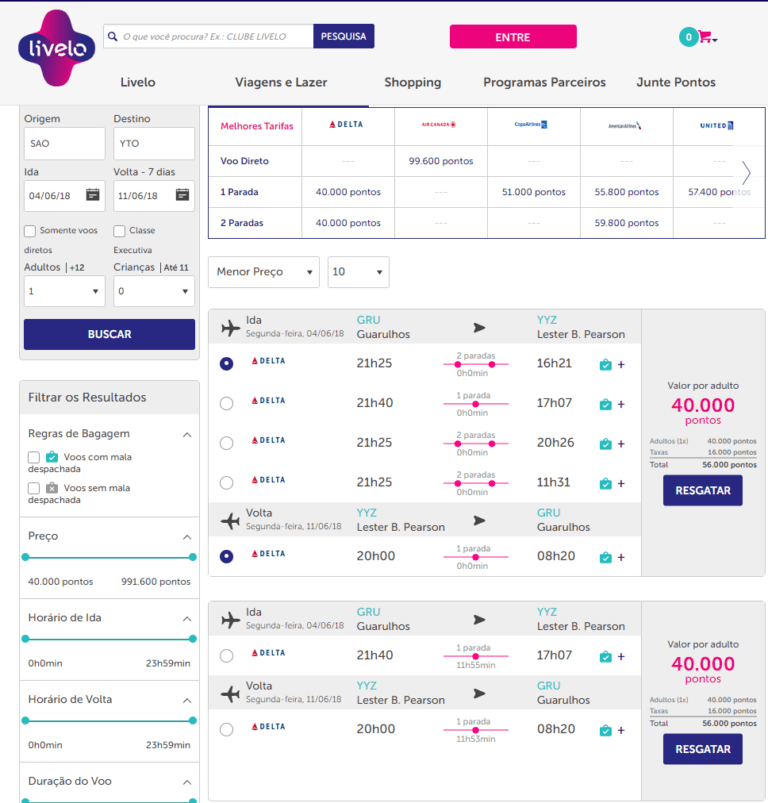
Task: Select the 21h40 Delta departure radio
Action: click(x=226, y=403)
